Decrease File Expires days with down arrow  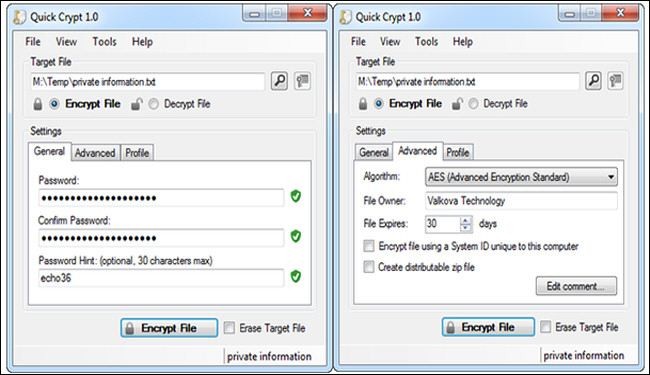(x=466, y=227)
